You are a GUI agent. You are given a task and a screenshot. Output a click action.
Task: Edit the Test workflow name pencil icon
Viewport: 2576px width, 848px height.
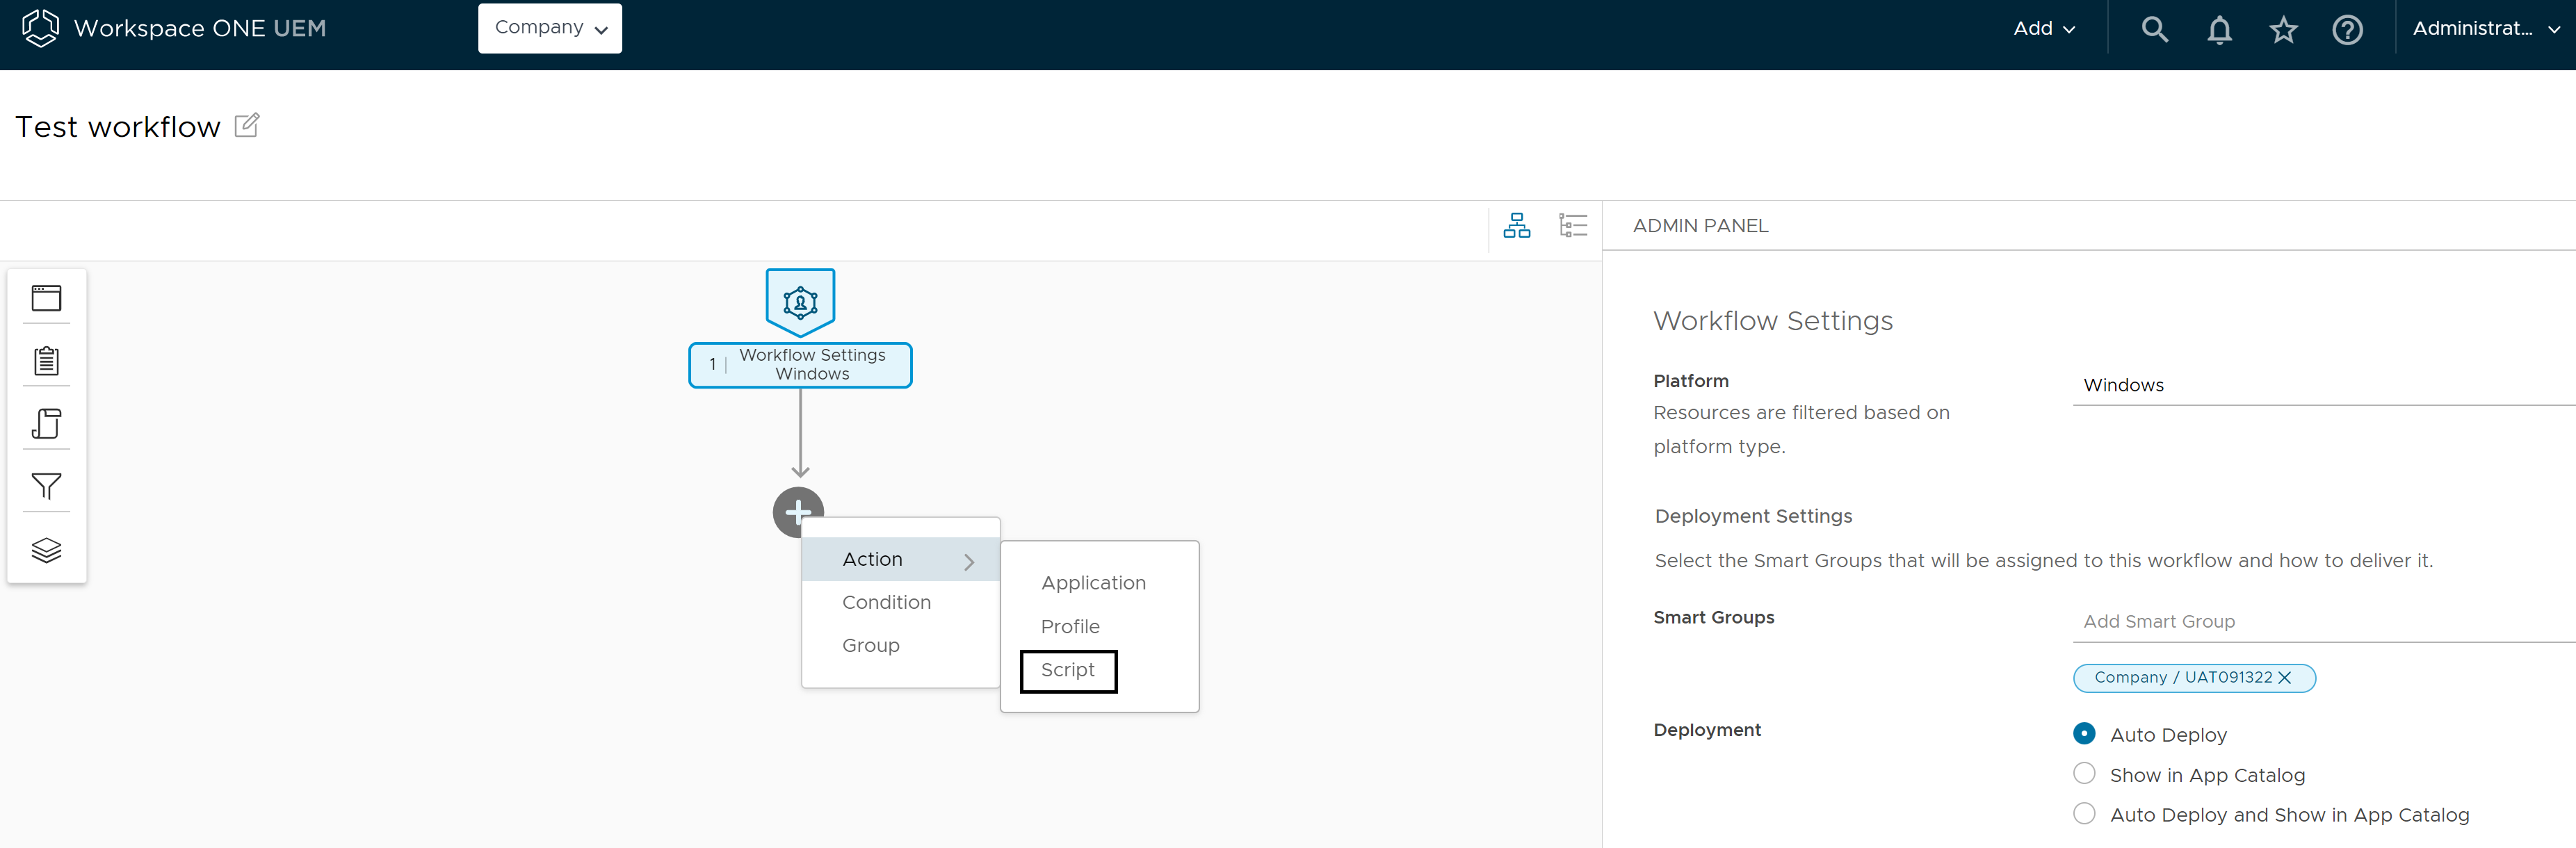247,125
